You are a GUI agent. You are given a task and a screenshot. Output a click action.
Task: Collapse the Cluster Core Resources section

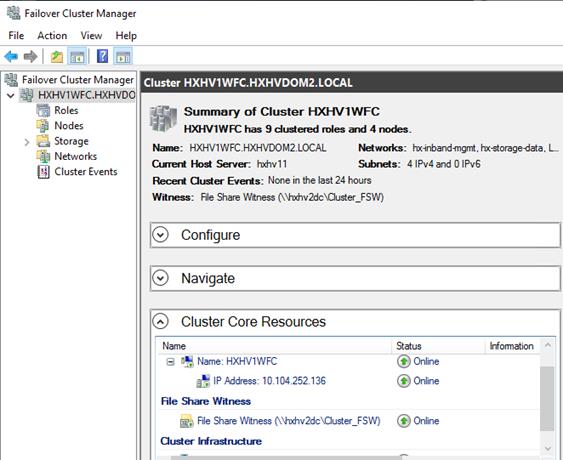click(x=160, y=321)
